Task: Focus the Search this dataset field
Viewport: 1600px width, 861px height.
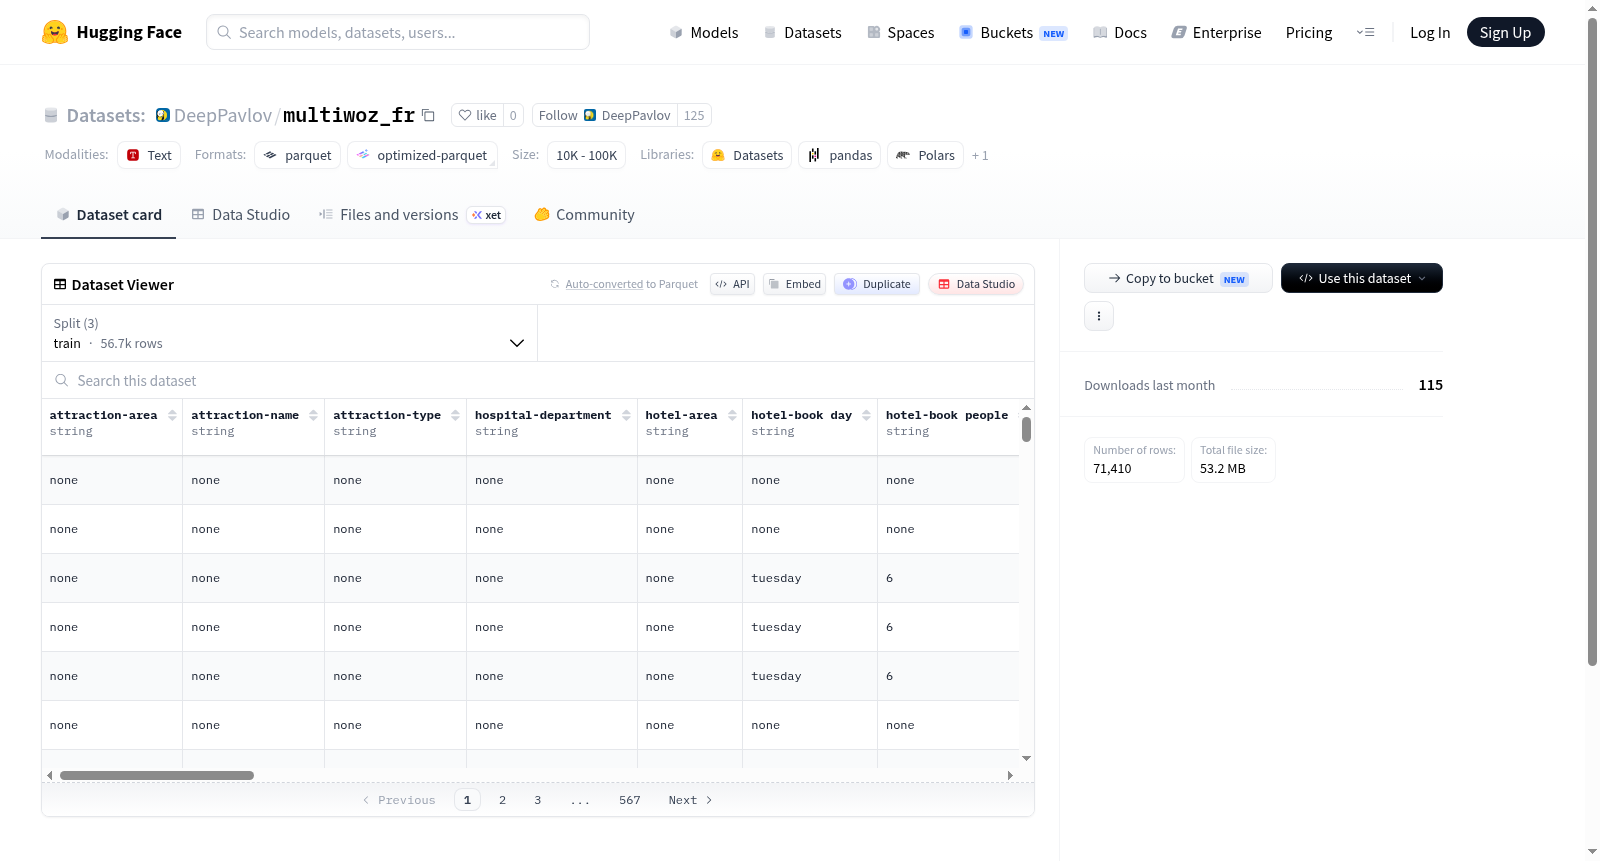Action: [x=538, y=381]
